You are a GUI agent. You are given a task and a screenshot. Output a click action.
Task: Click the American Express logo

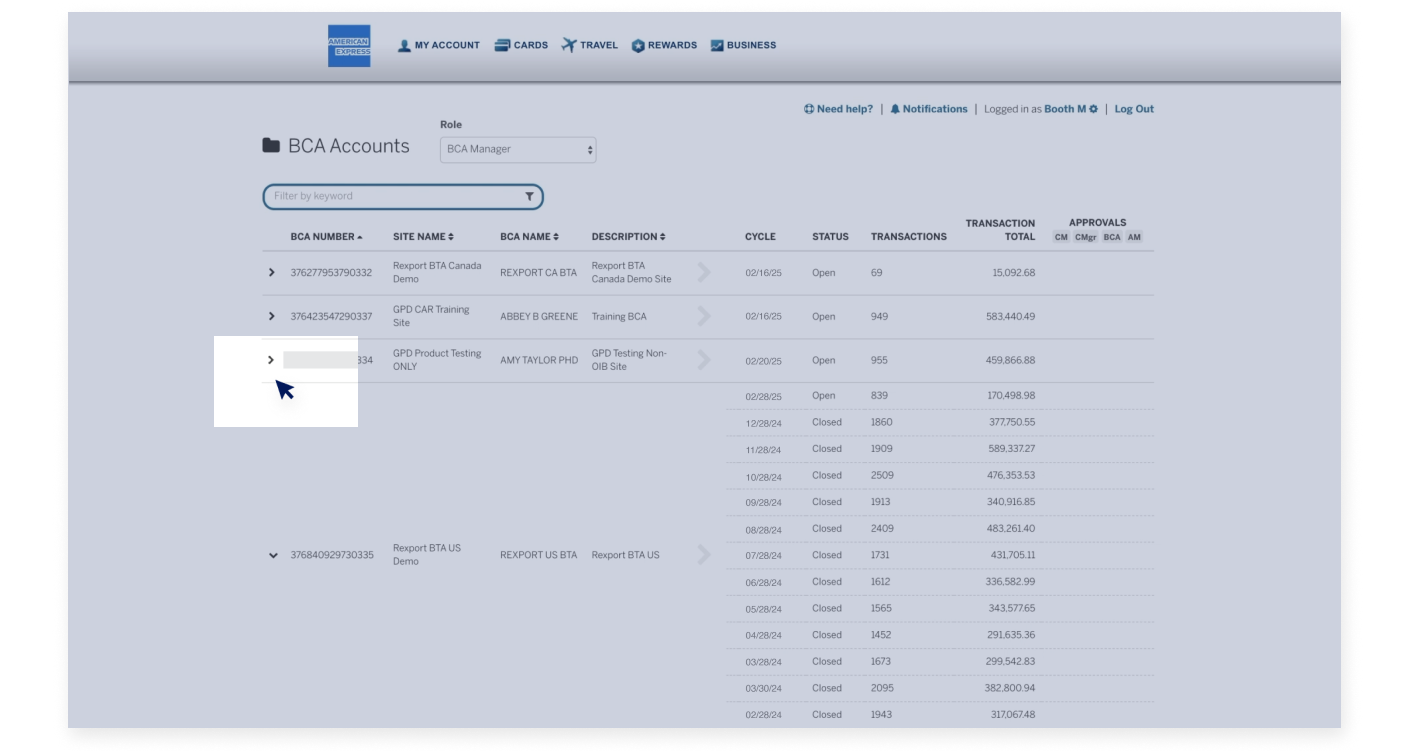[349, 44]
